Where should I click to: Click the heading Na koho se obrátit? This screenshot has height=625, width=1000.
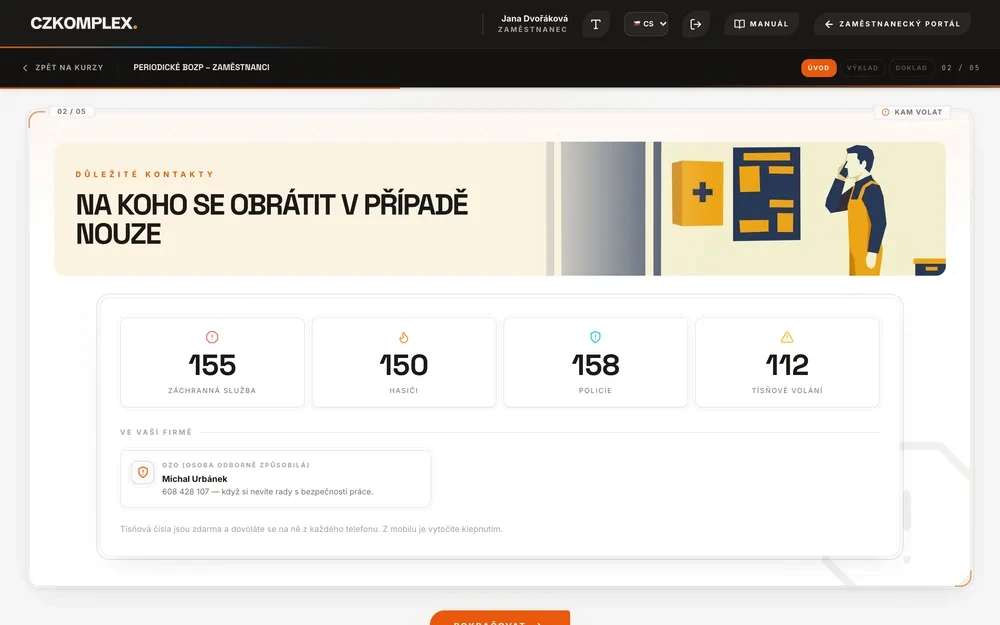click(272, 219)
